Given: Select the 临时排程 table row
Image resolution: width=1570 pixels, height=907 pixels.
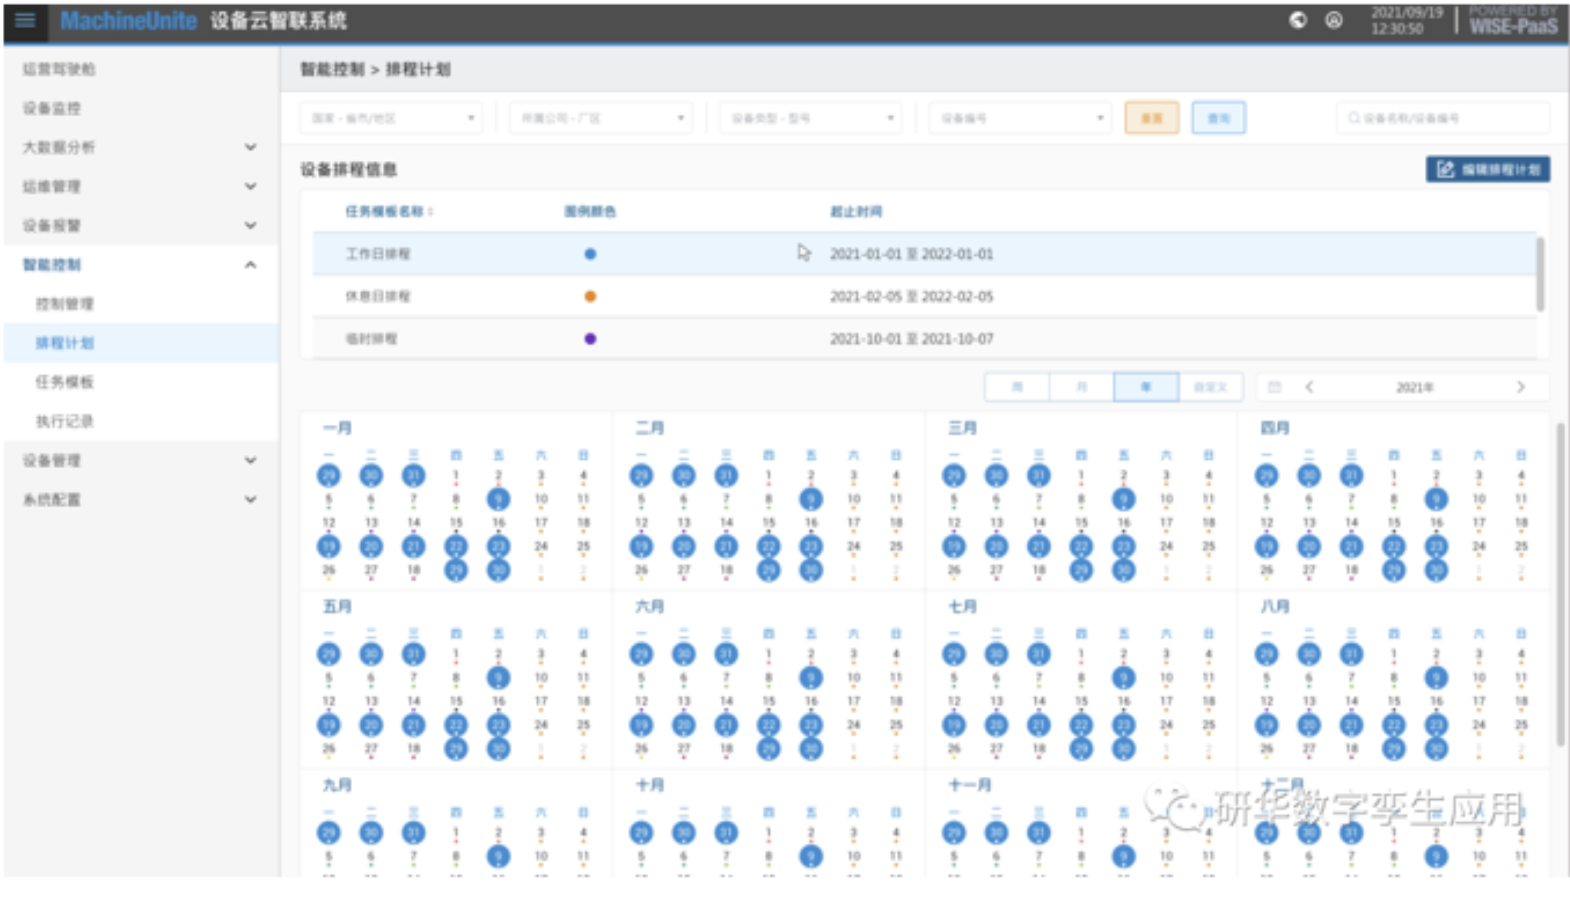Looking at the screenshot, I should click(x=925, y=339).
